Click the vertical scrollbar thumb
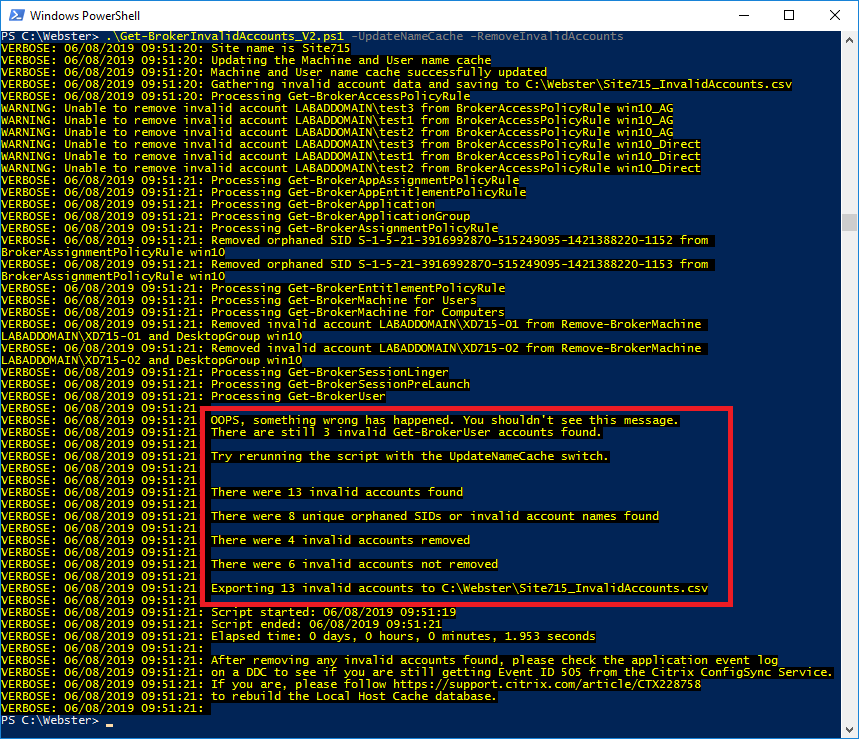Viewport: 859px width, 739px height. click(849, 222)
